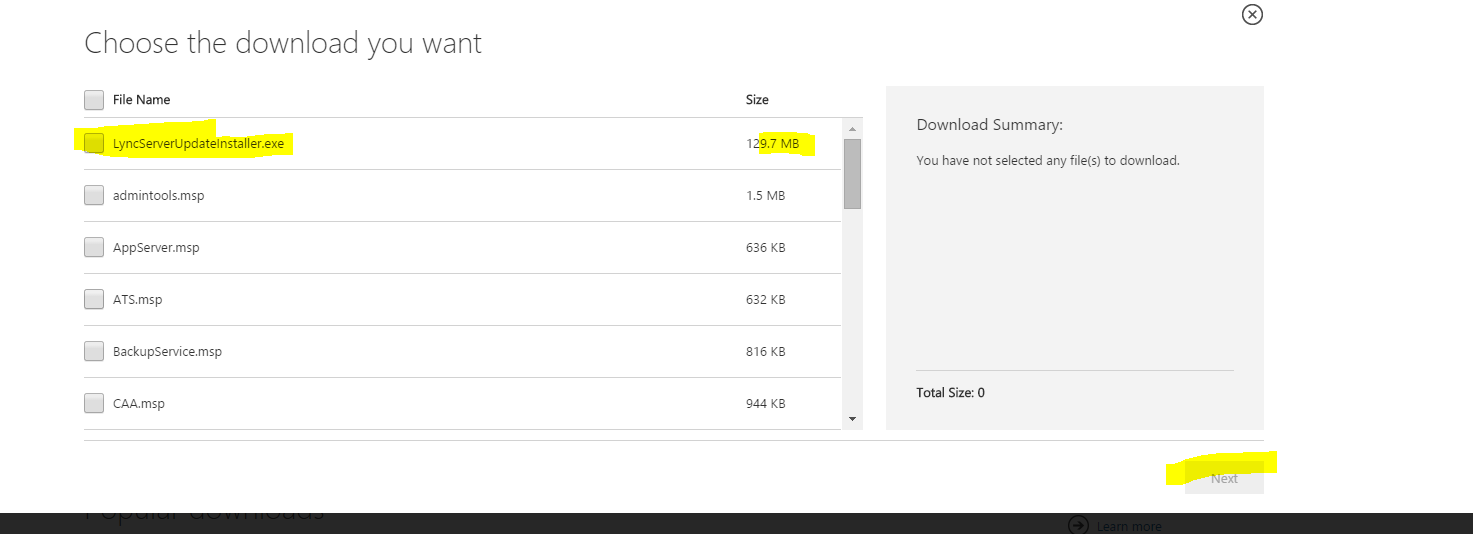Tick the select-all File Name checkbox

click(x=94, y=100)
